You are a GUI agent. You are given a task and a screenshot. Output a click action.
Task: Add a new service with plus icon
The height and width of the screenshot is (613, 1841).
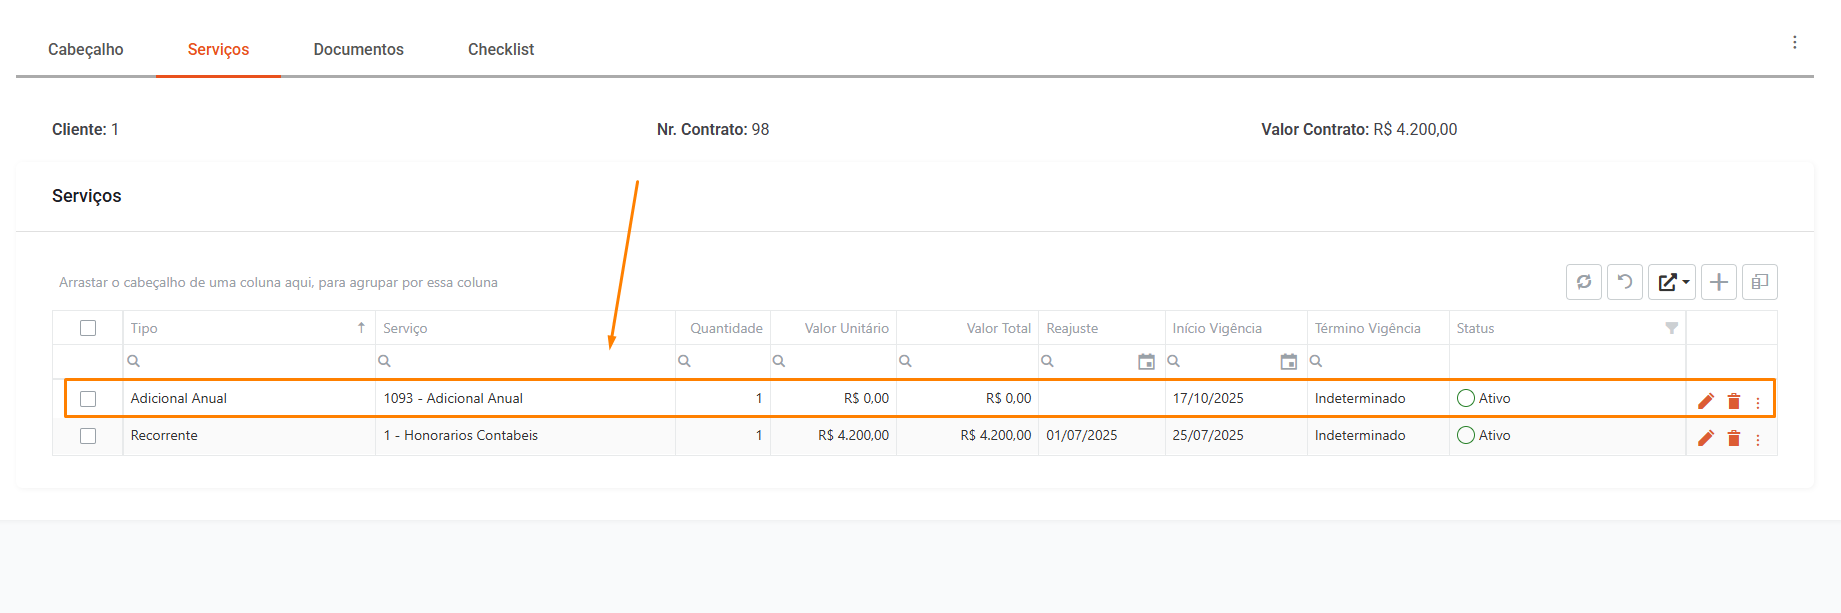[1718, 282]
